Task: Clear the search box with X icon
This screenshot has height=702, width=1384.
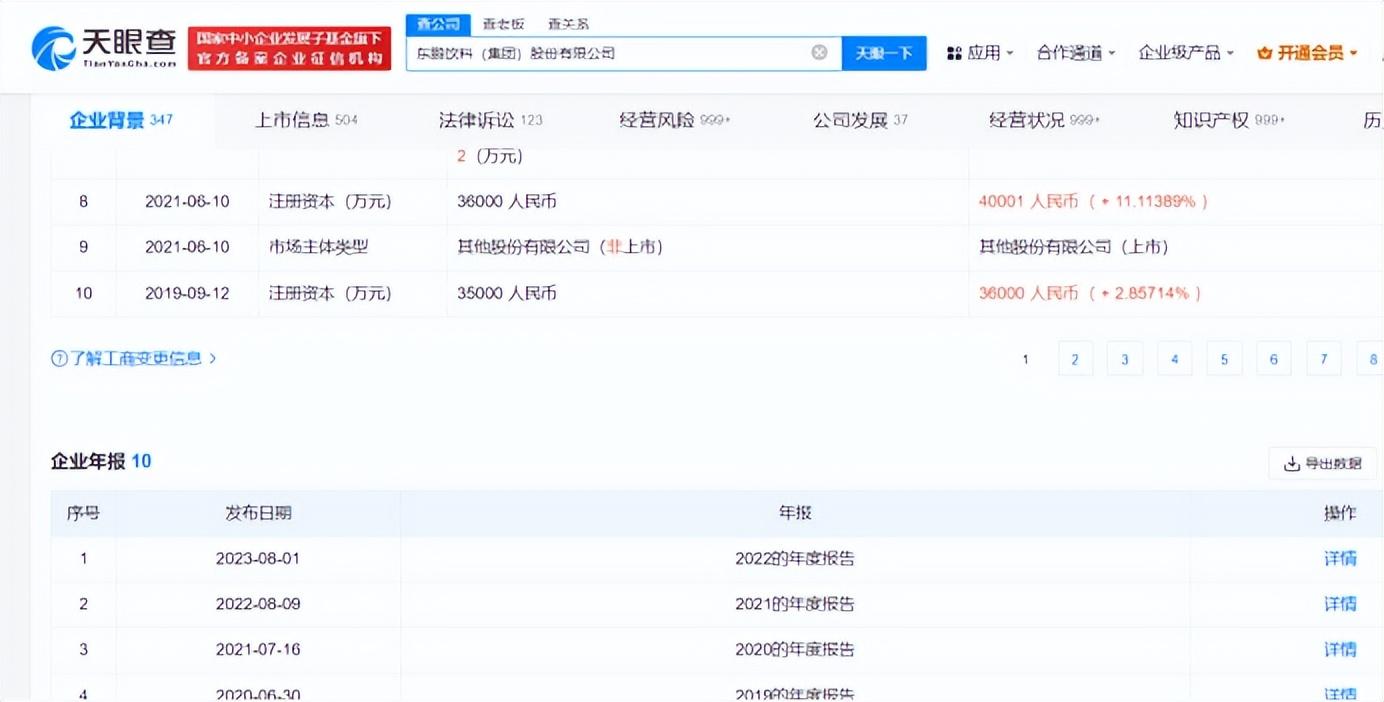Action: 819,53
